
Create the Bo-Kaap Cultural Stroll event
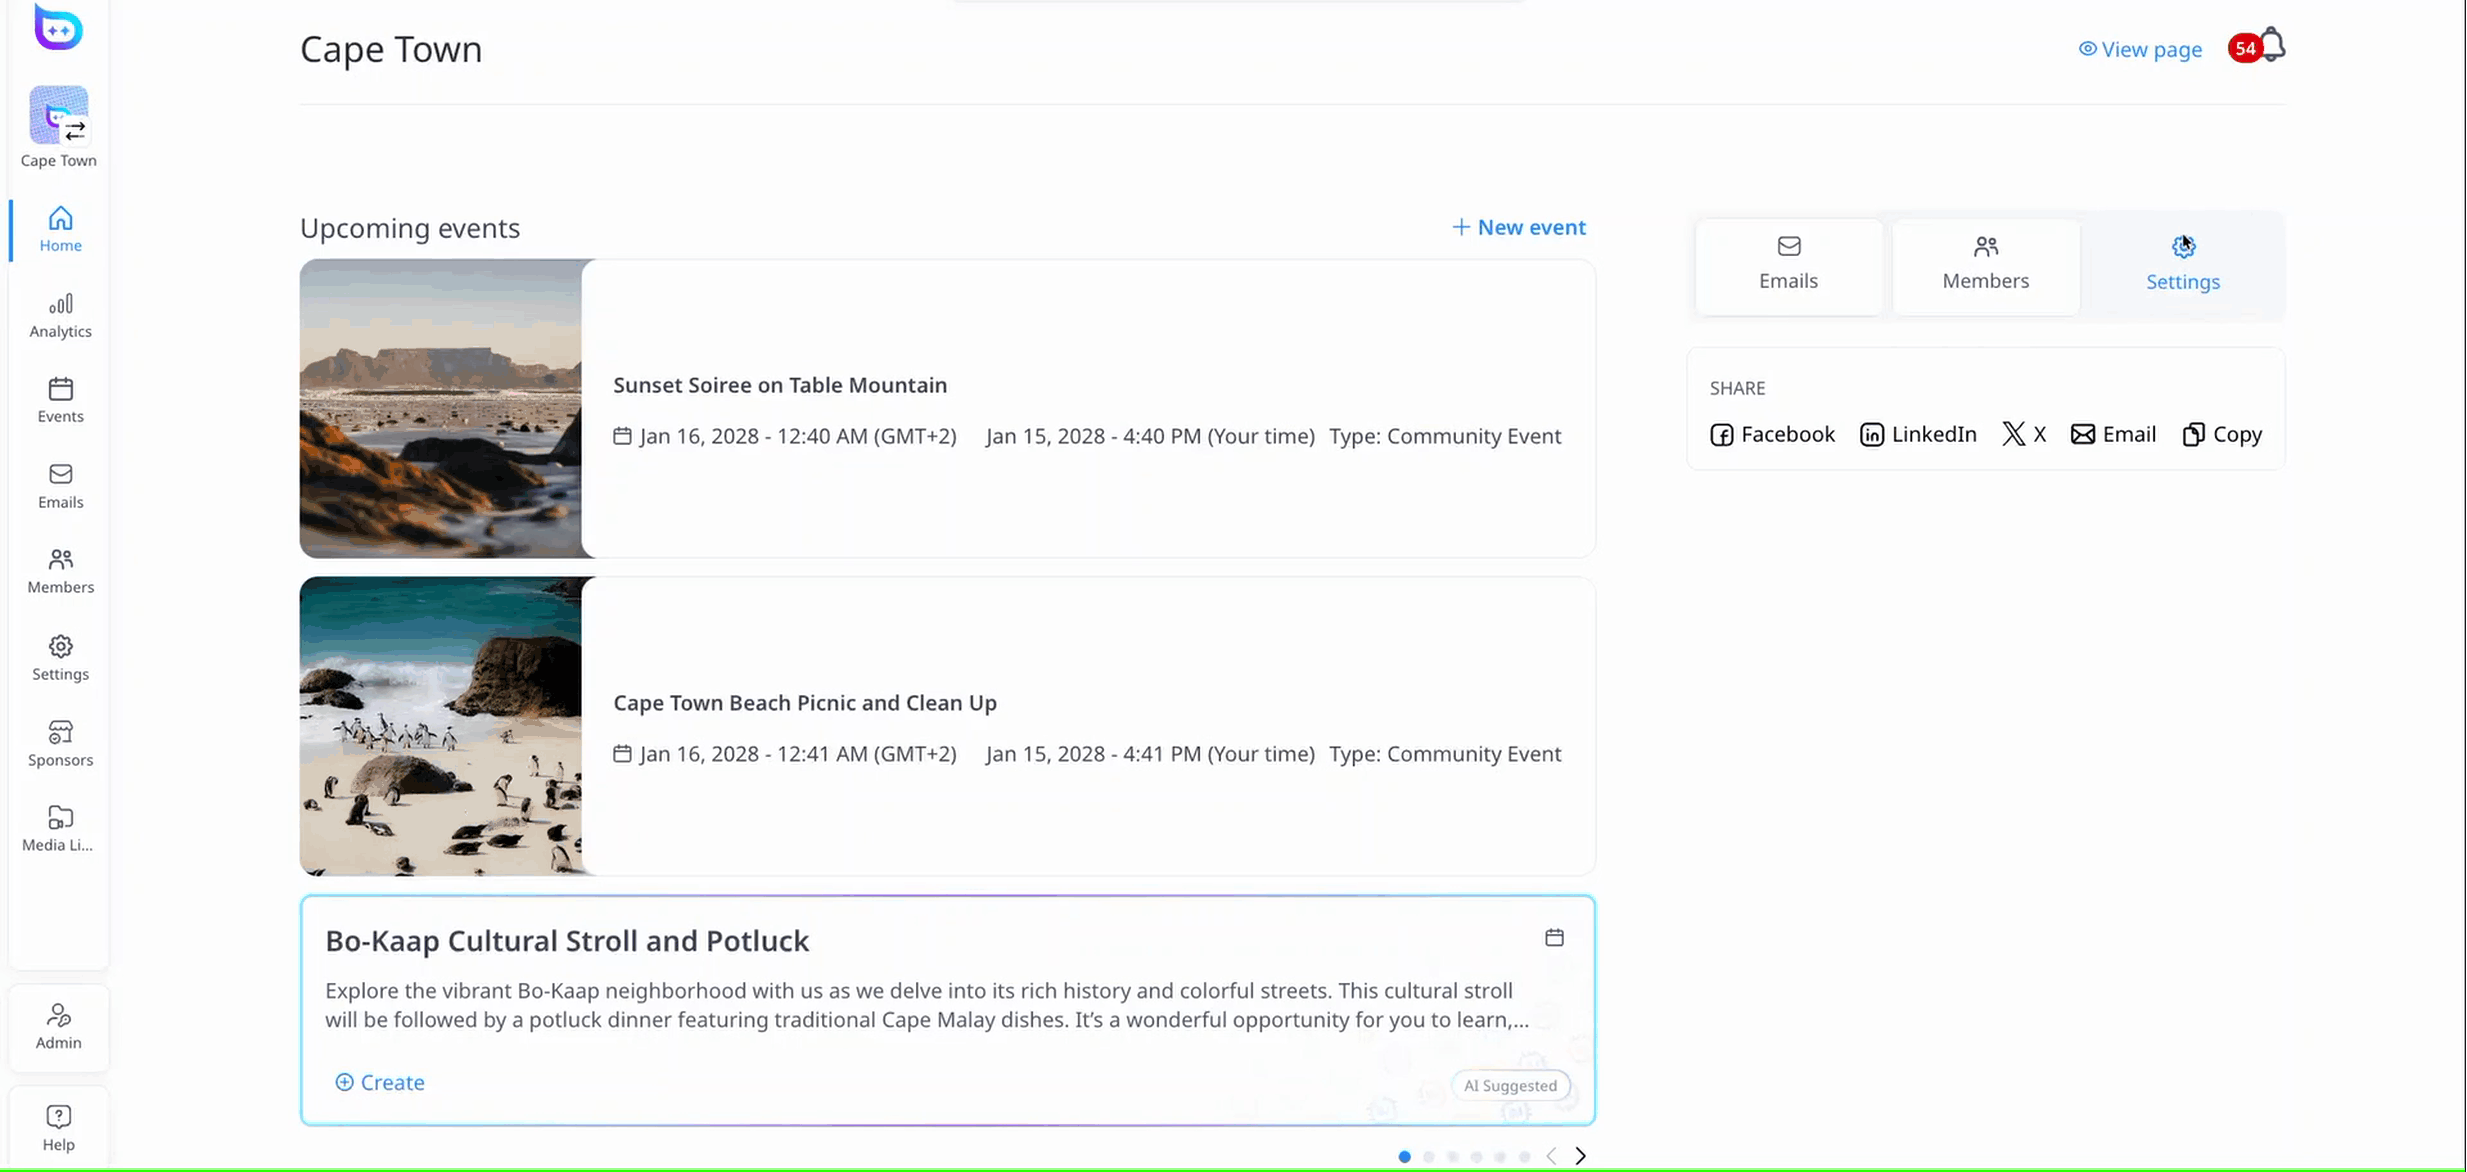pyautogui.click(x=379, y=1082)
